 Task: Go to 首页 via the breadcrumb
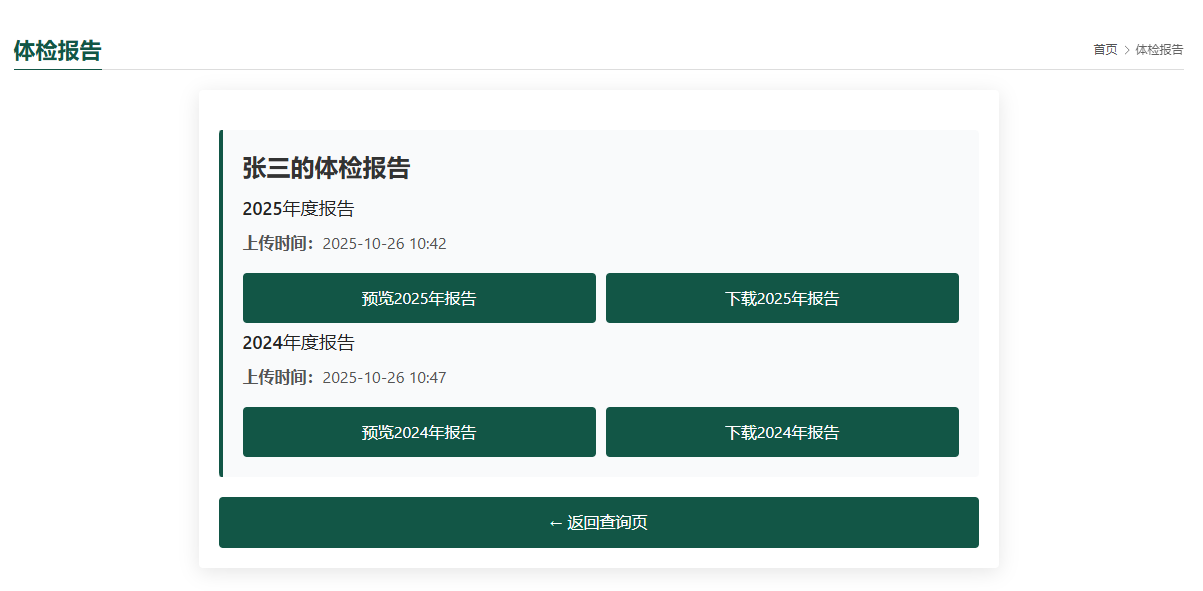pos(1105,50)
